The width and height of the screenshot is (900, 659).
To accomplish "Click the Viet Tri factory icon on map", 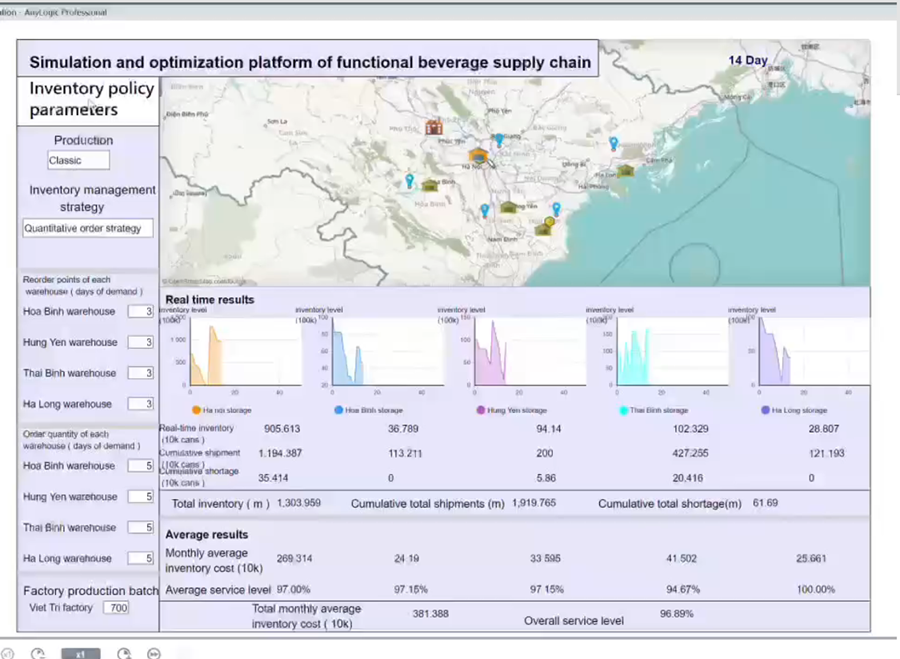I will (x=434, y=128).
